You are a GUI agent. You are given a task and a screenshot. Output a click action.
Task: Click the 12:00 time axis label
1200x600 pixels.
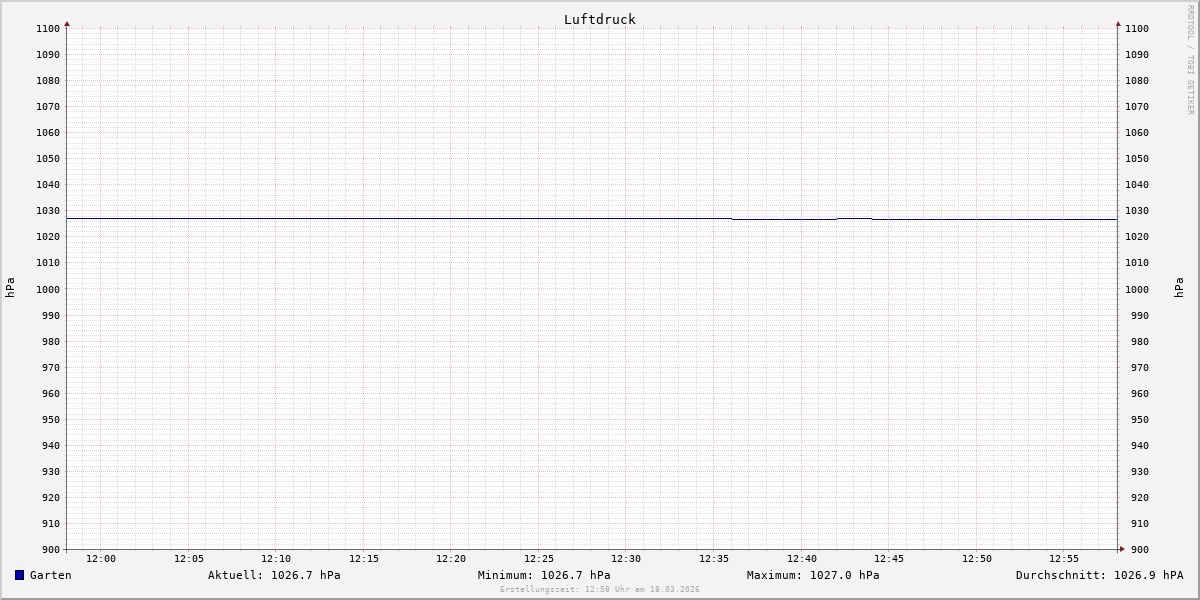click(x=101, y=559)
